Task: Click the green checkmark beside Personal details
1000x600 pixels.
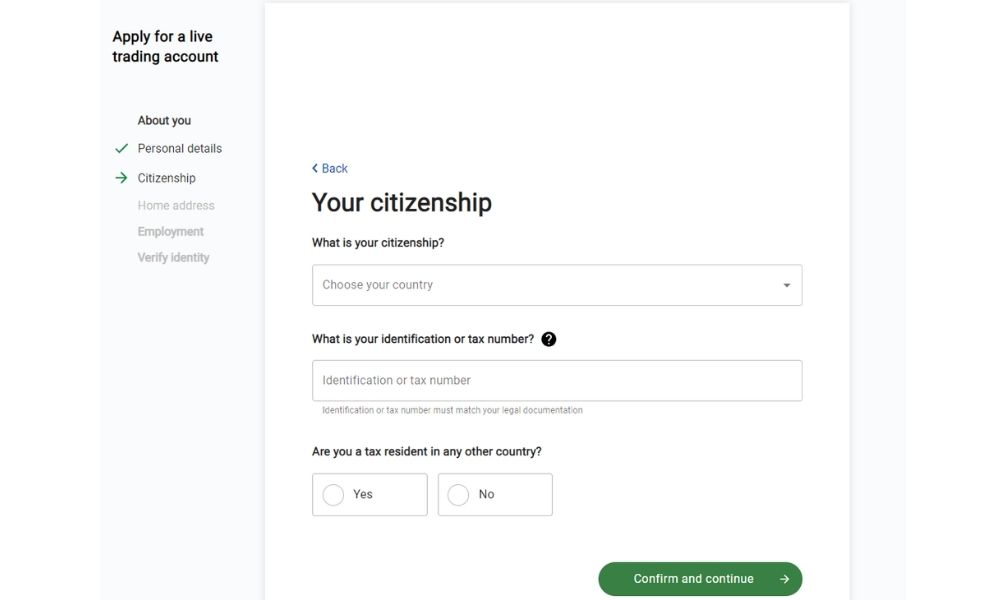Action: click(122, 148)
